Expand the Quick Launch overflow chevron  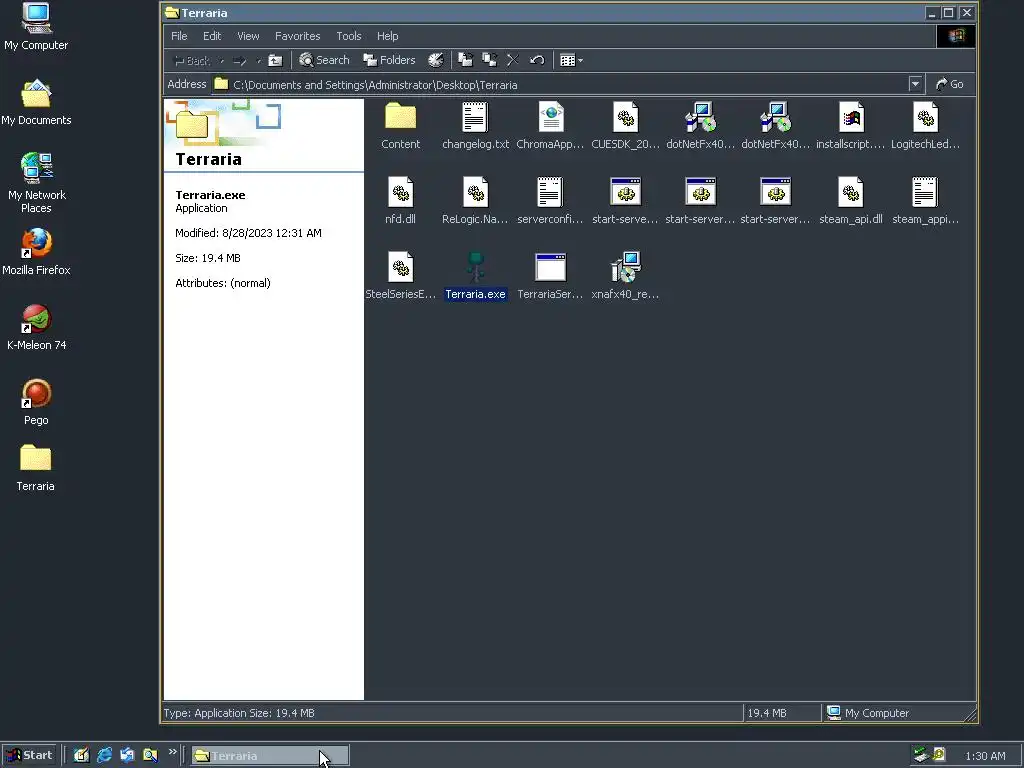coord(172,752)
